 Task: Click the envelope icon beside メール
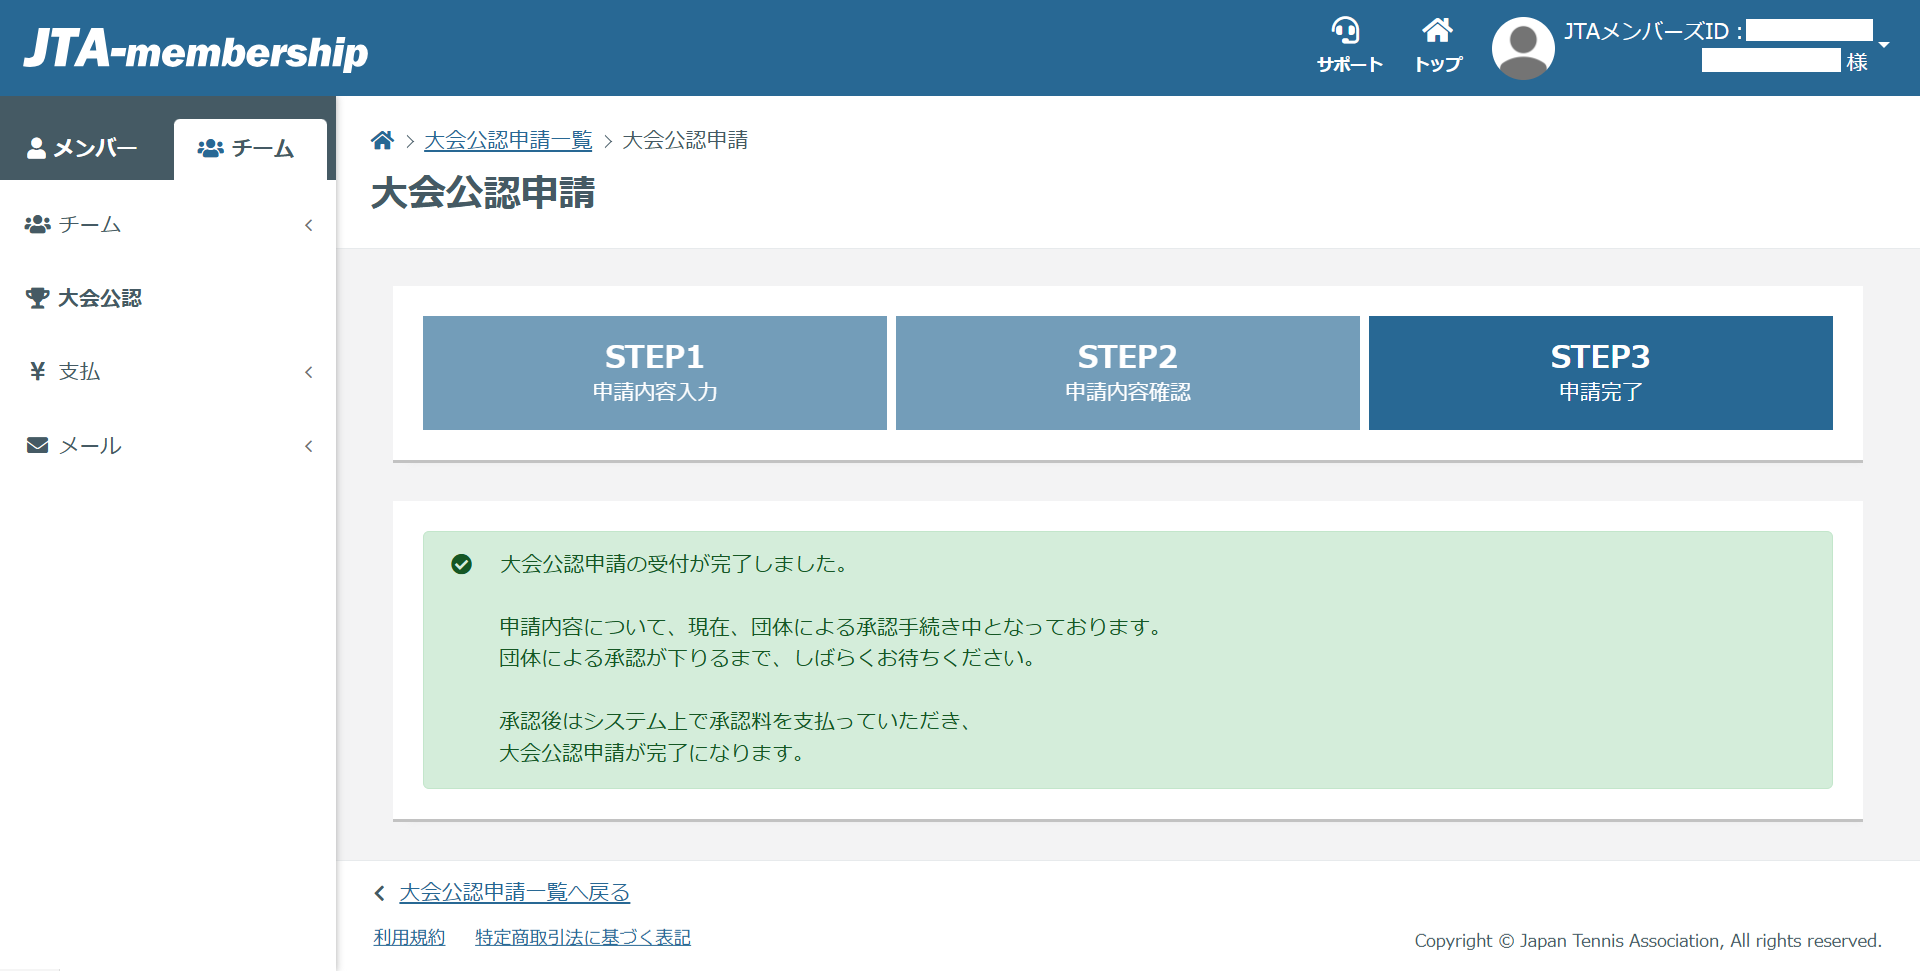[x=37, y=446]
